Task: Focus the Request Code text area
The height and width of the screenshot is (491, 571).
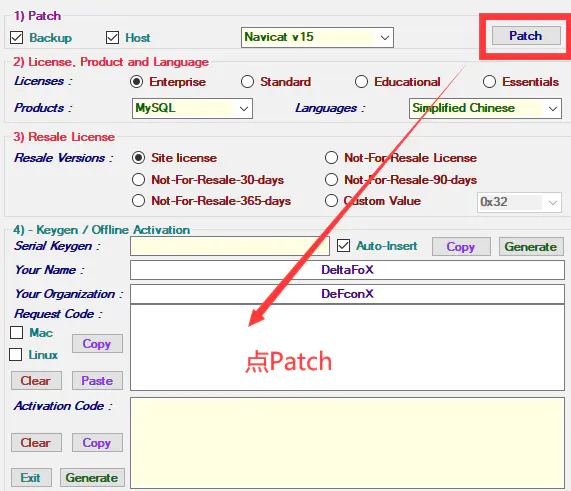Action: click(x=347, y=348)
